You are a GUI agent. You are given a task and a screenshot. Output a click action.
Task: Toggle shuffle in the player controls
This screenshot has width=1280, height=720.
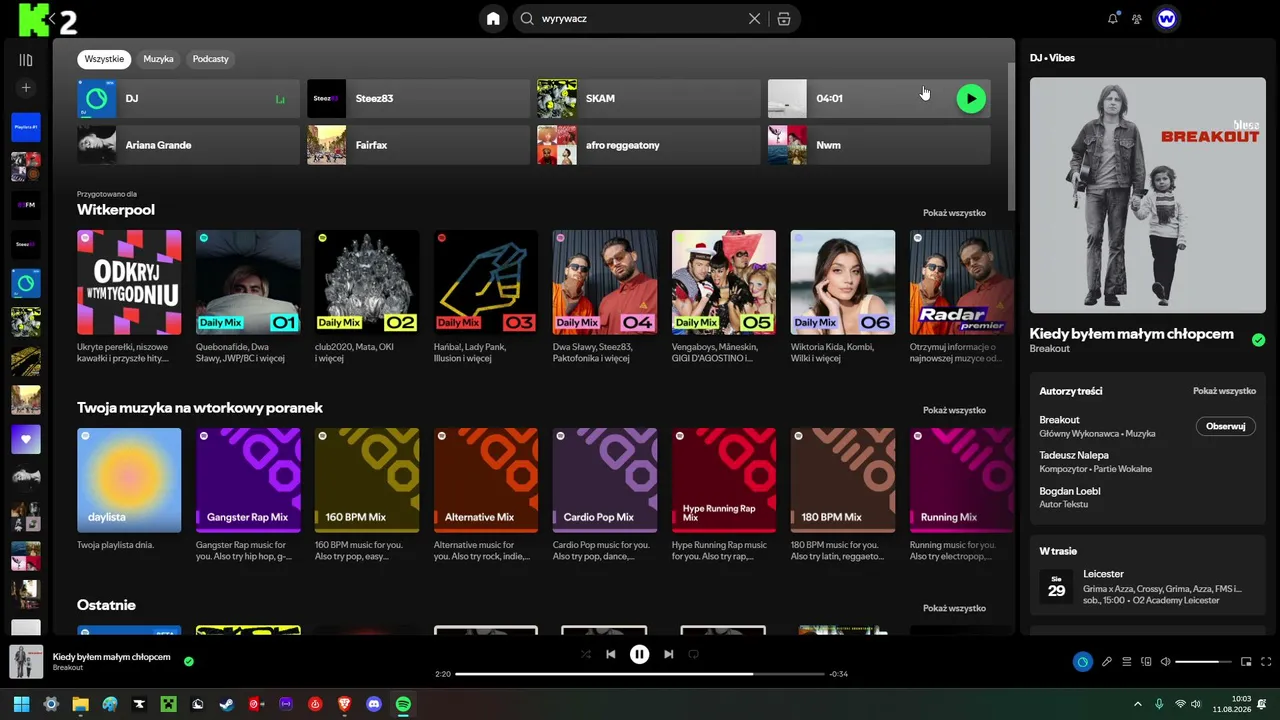(x=586, y=654)
